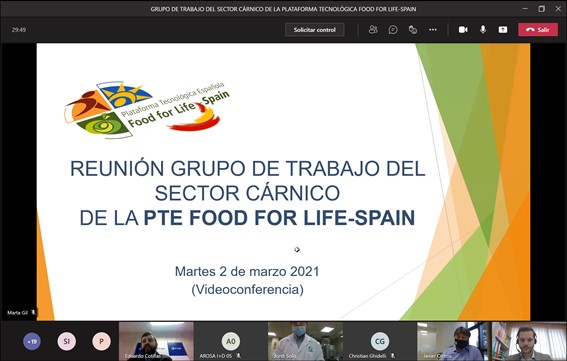Screen dimensions: 567x361
Task: Minimize the Teams meeting window
Action: click(525, 9)
